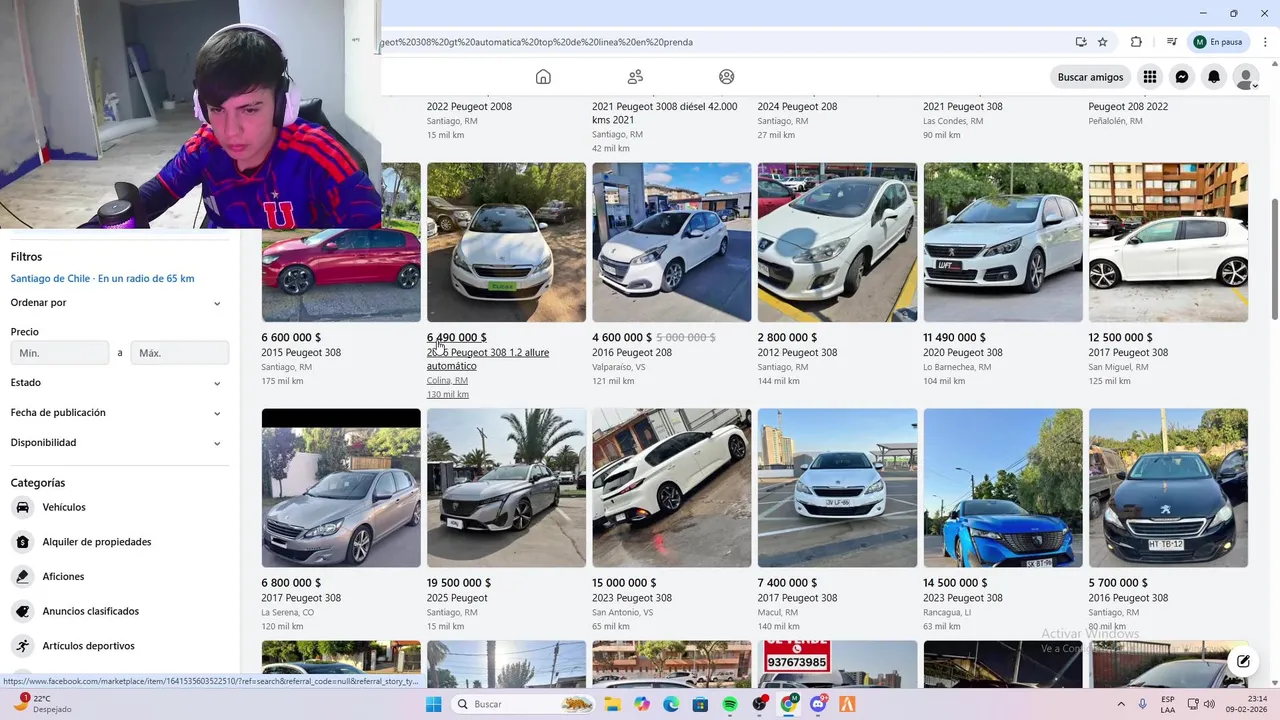Open the 2015 Peugeot 308 1.2 allure automático listing

488,359
